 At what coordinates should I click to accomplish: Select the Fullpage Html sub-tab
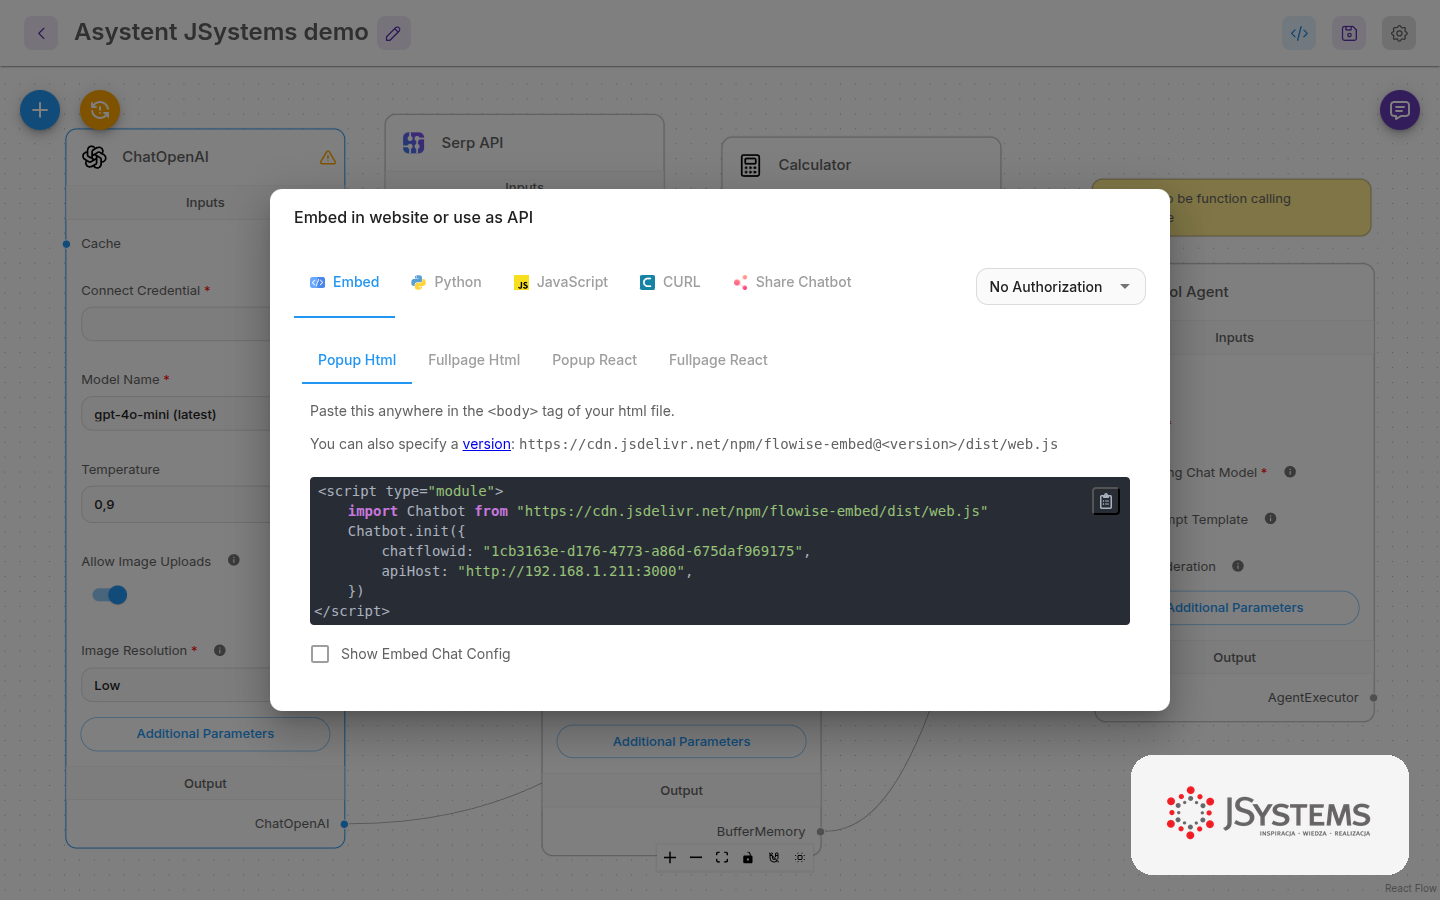pos(474,360)
